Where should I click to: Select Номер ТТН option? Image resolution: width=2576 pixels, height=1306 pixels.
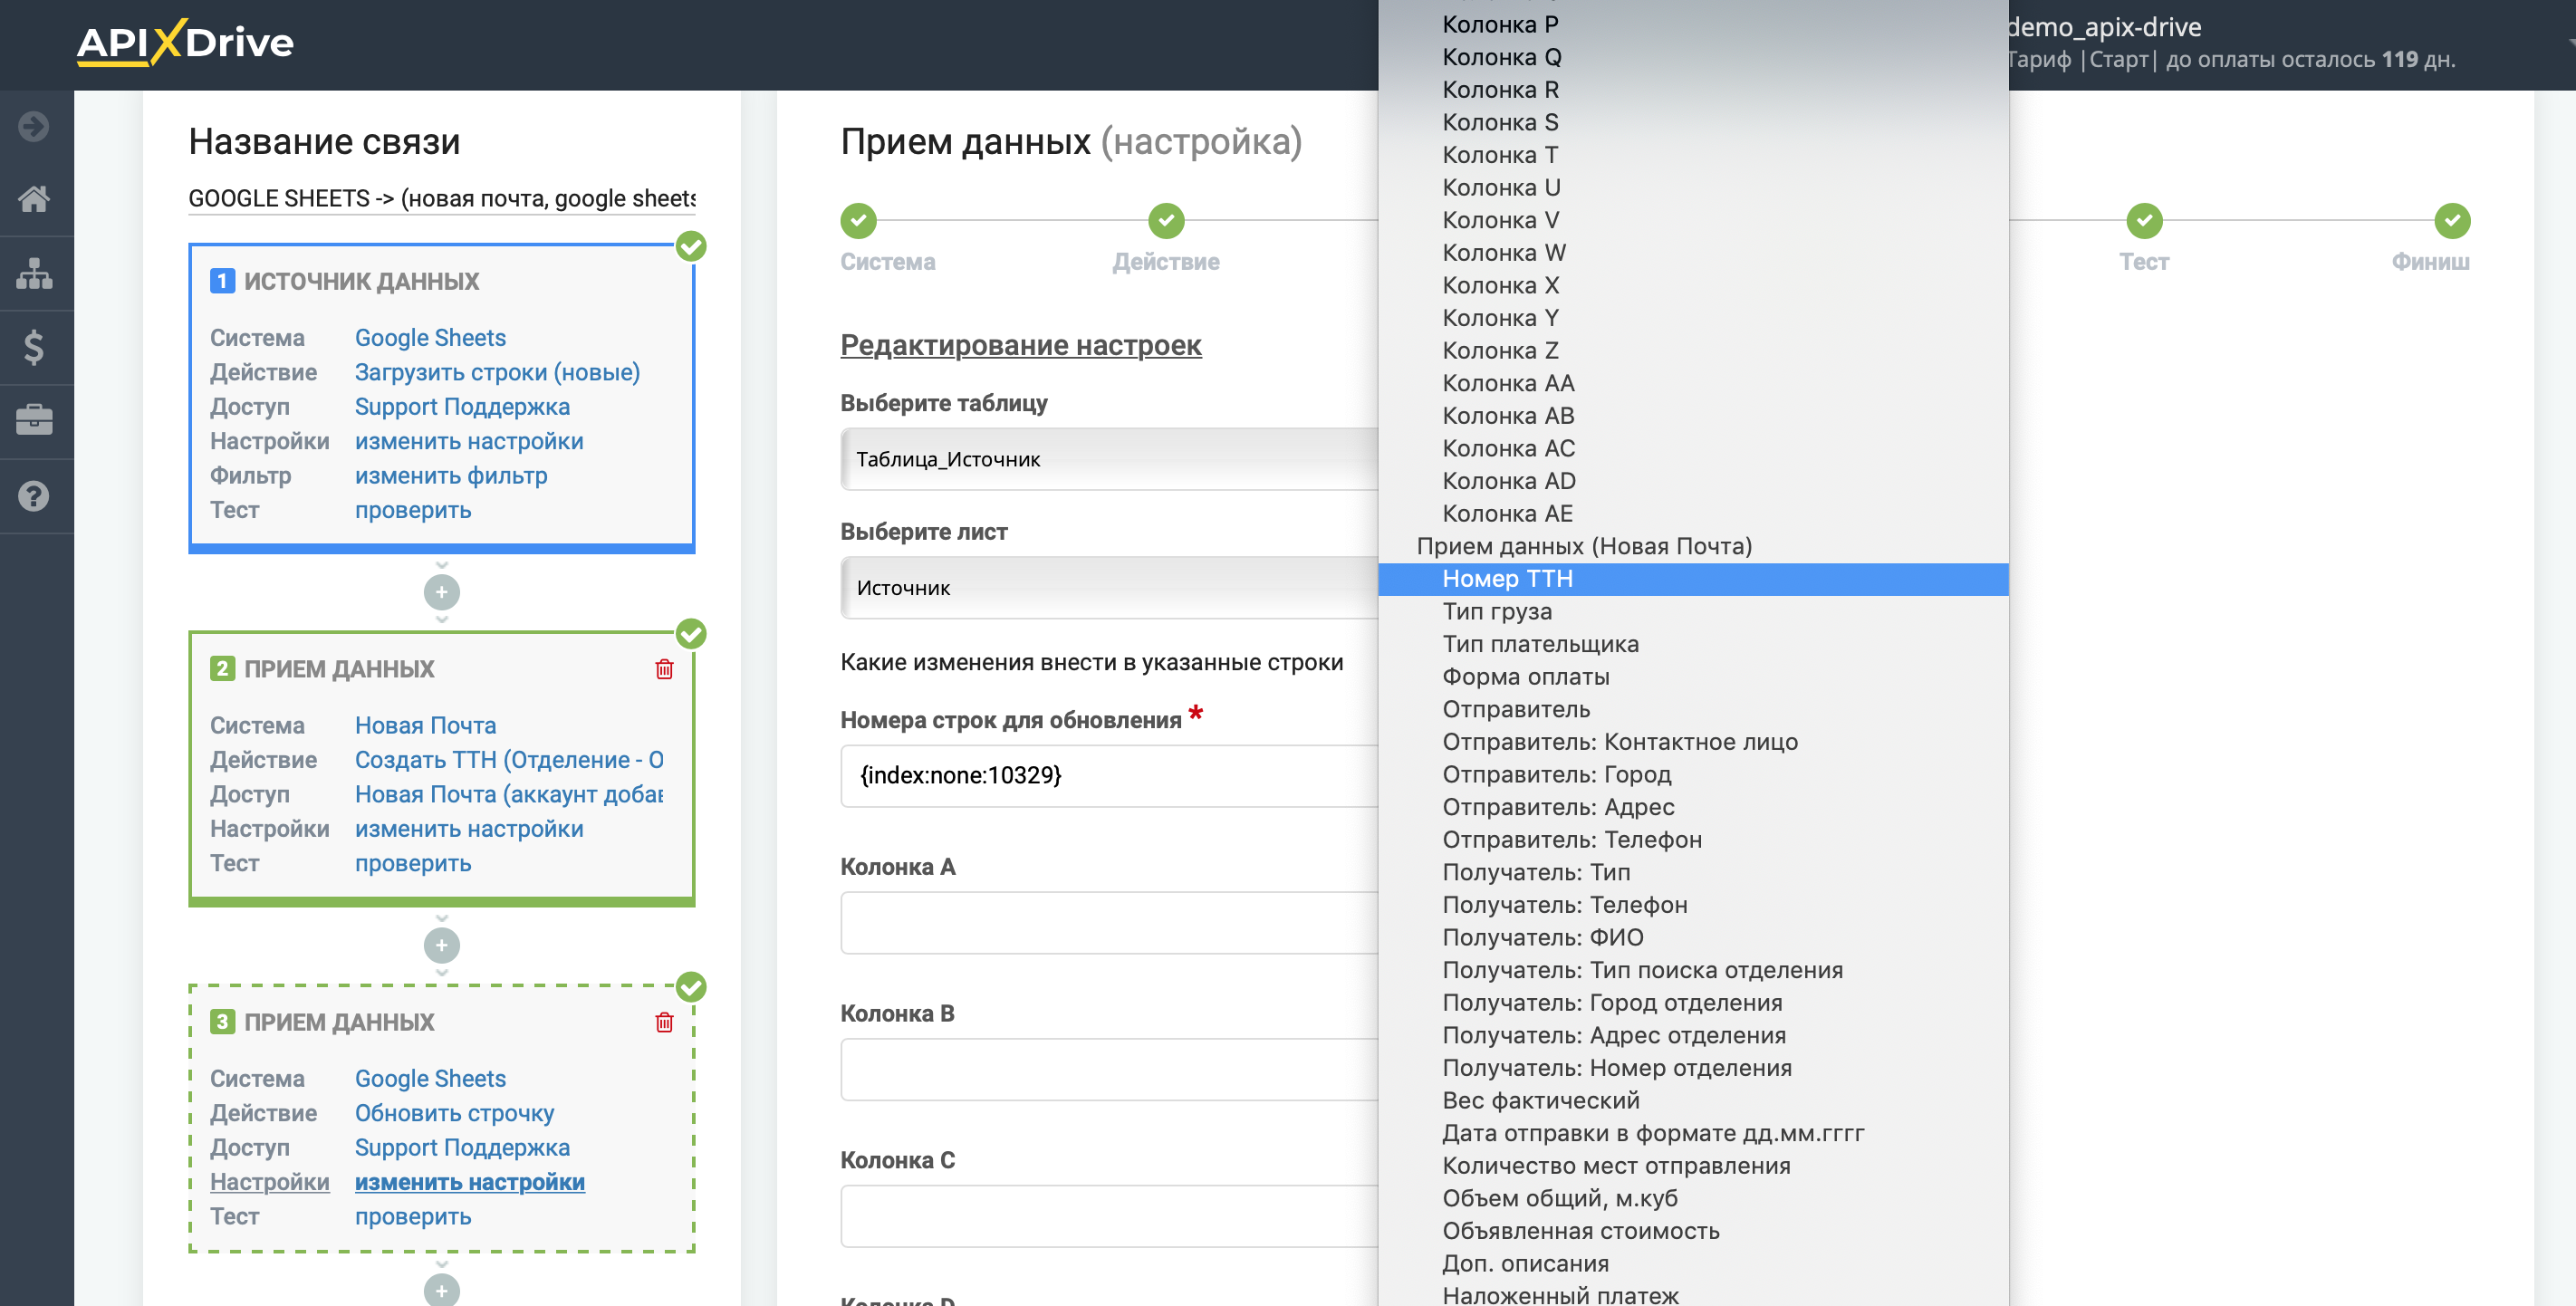click(x=1693, y=579)
